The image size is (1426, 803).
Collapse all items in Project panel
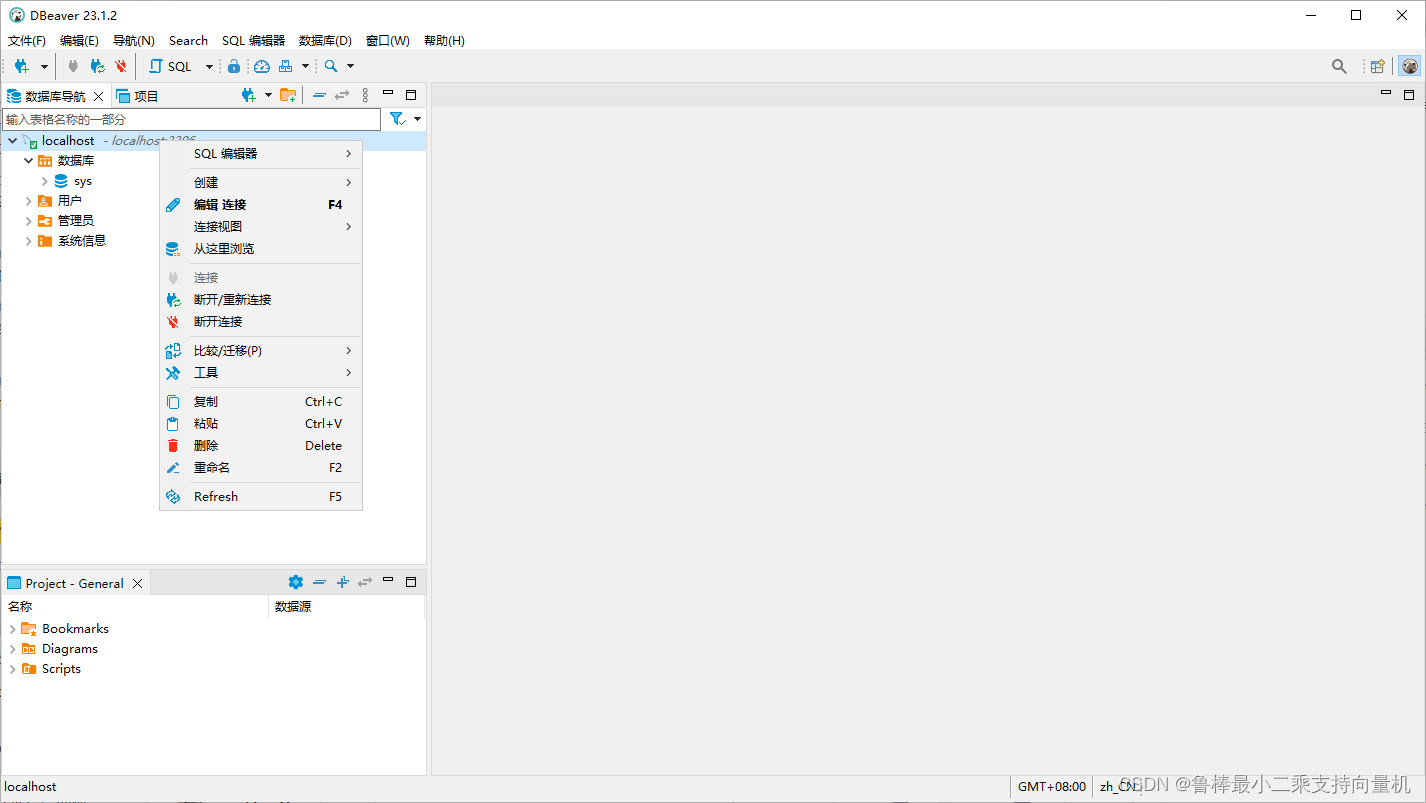pyautogui.click(x=319, y=582)
